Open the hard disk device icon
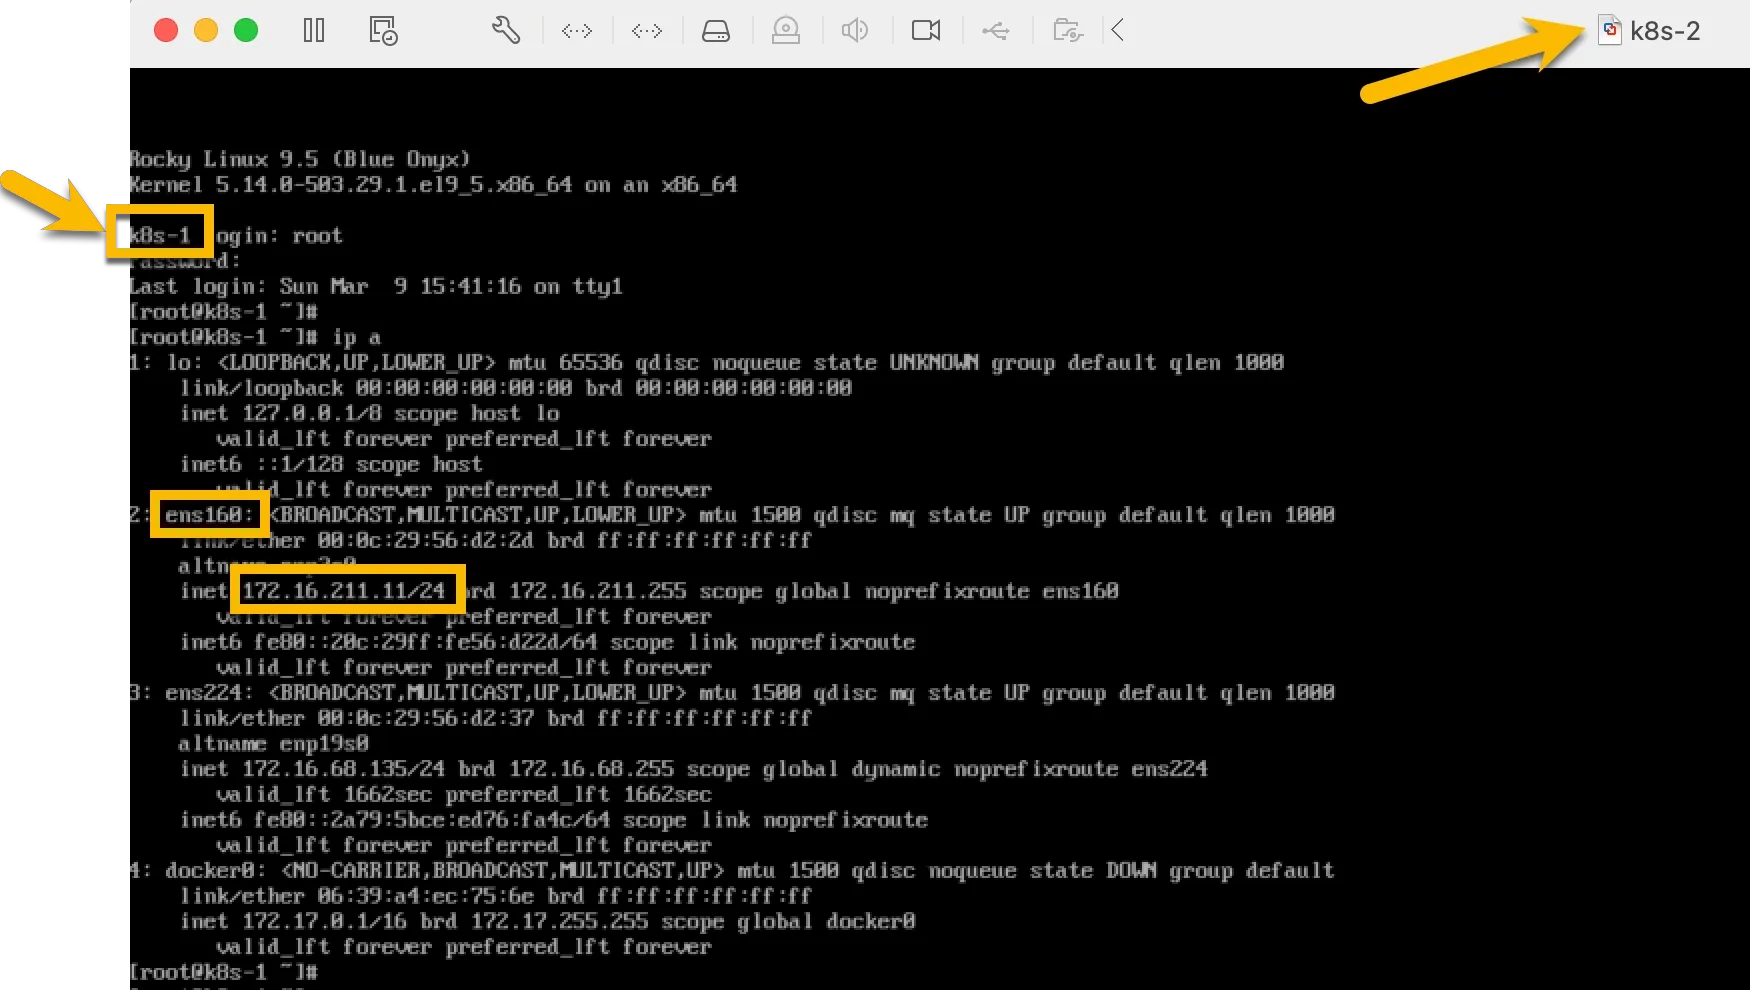 pos(716,31)
